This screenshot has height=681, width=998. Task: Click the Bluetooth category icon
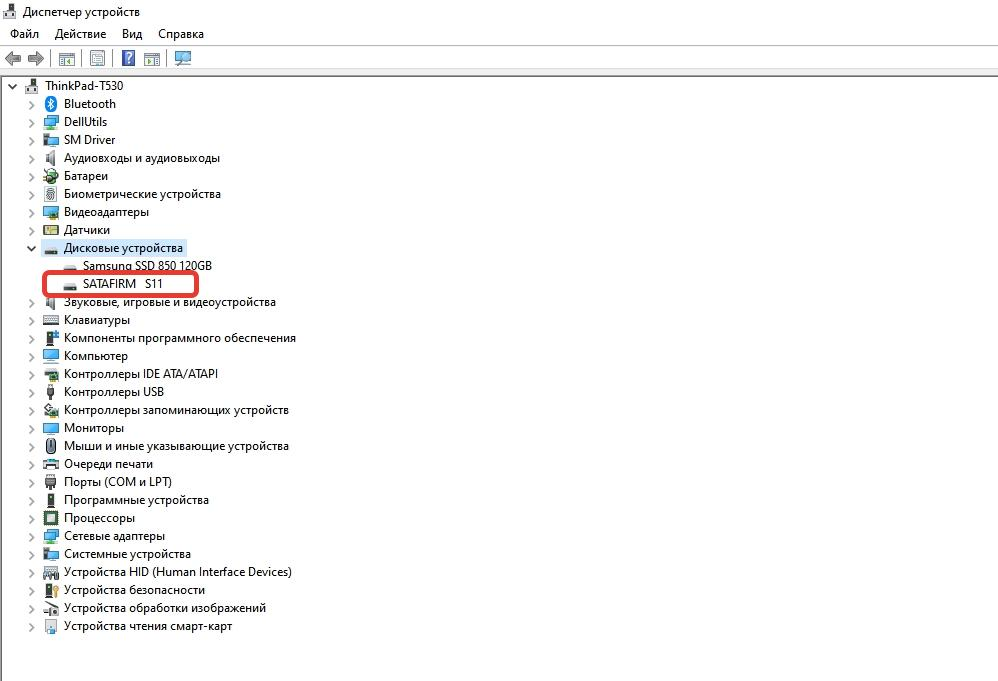point(51,104)
